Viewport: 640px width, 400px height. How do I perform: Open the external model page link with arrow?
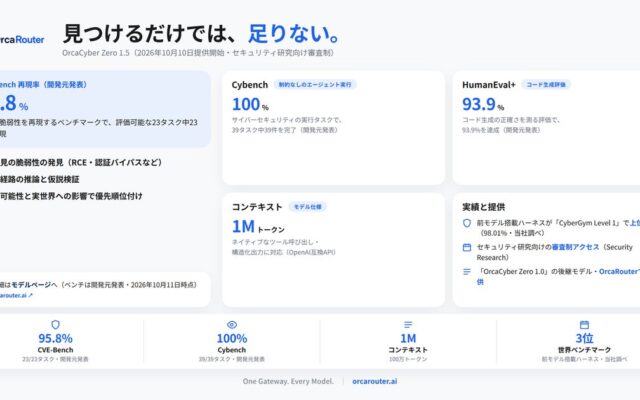(16, 295)
